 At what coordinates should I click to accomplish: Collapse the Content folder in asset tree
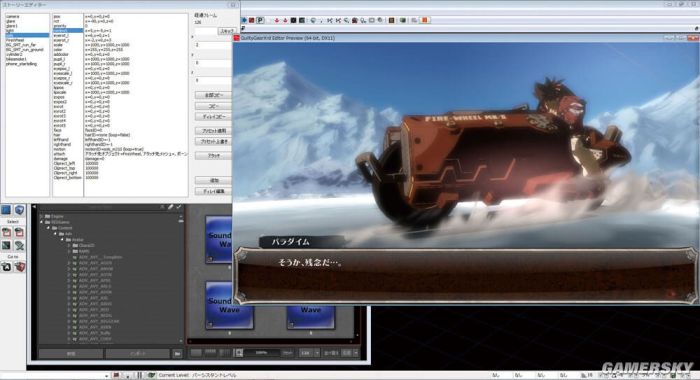tap(49, 228)
